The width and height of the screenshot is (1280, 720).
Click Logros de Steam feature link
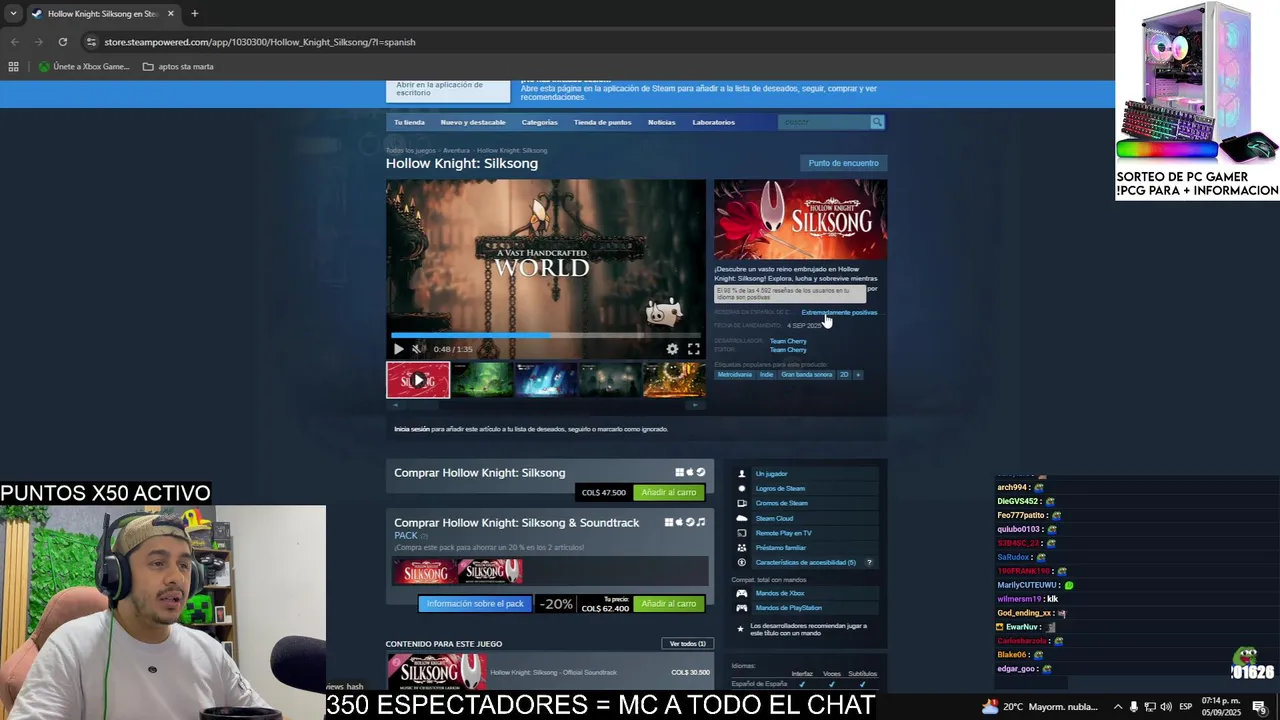(x=780, y=489)
